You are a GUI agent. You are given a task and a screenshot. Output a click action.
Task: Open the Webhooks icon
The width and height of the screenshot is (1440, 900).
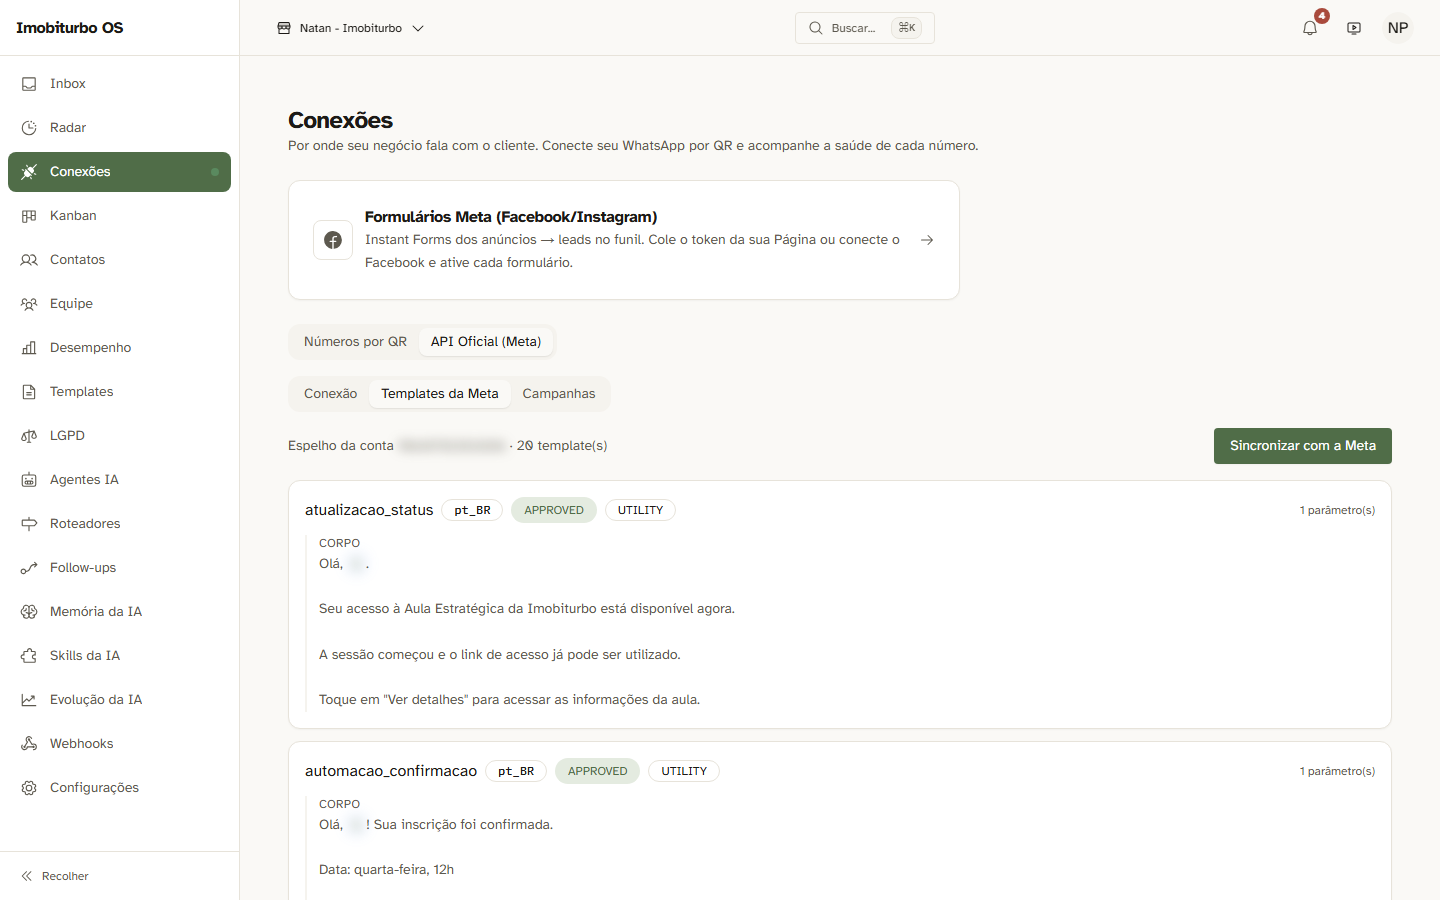(x=29, y=744)
